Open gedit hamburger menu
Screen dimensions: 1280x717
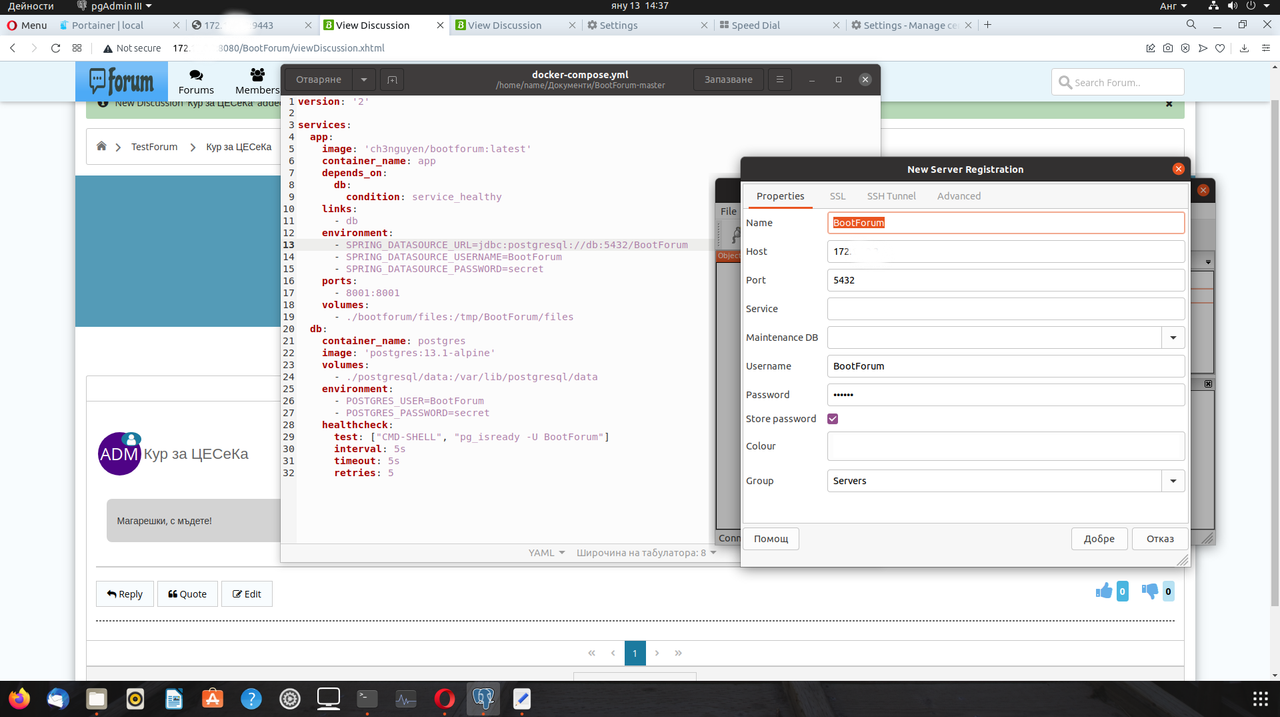[x=780, y=80]
